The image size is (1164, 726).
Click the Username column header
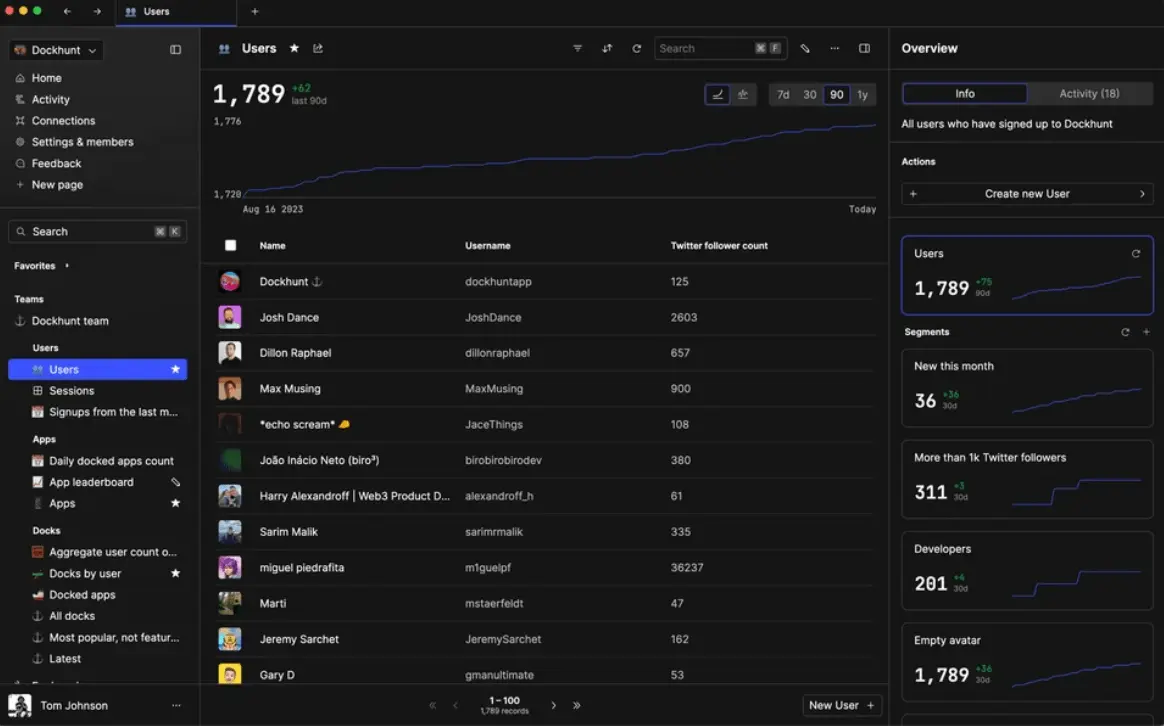(488, 246)
